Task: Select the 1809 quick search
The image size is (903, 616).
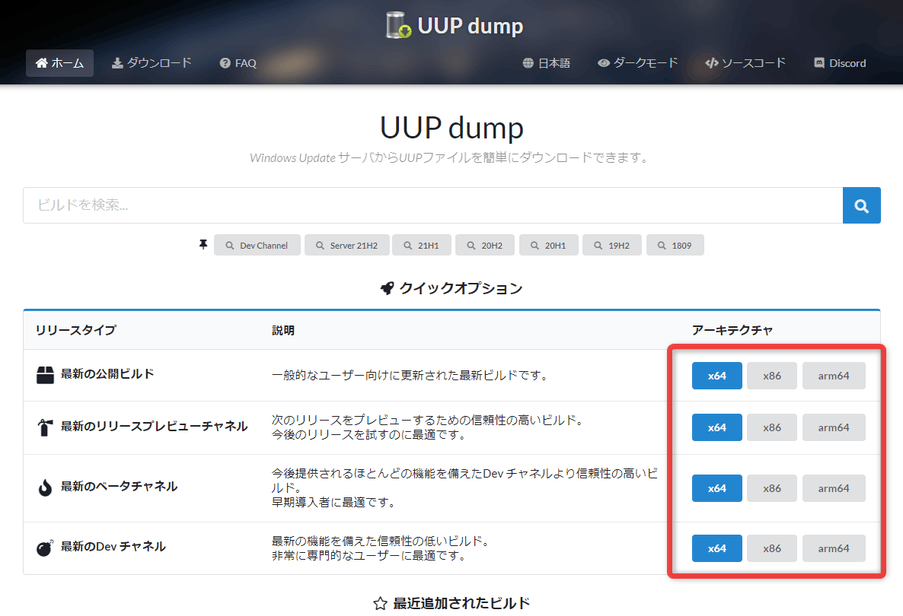Action: tap(675, 245)
